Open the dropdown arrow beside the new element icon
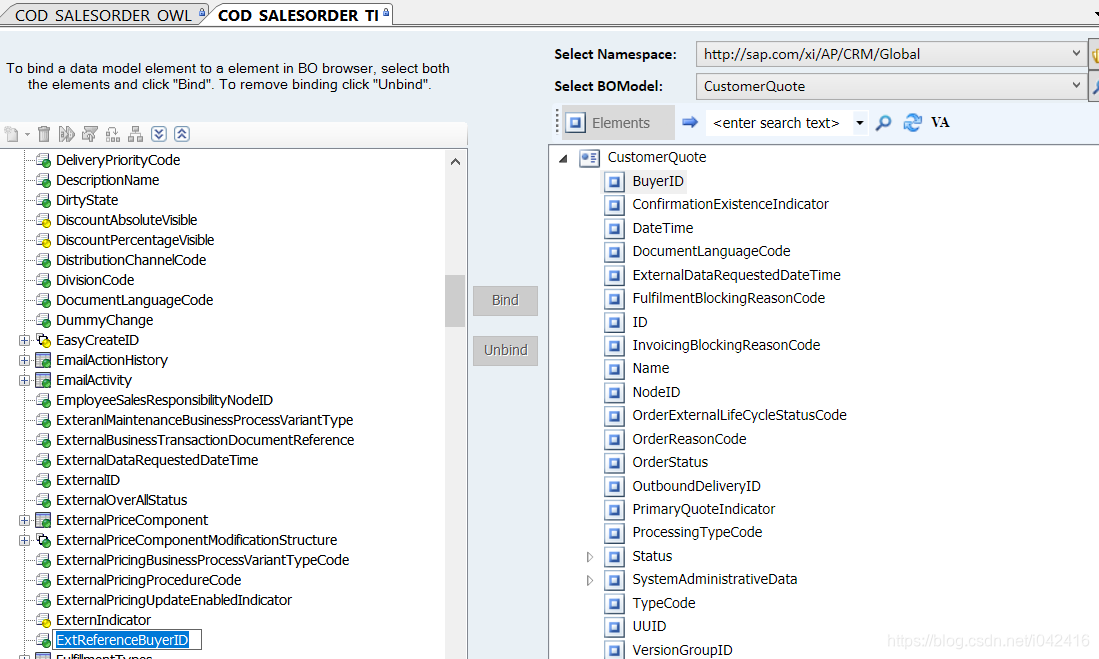The height and width of the screenshot is (659, 1099). click(27, 135)
